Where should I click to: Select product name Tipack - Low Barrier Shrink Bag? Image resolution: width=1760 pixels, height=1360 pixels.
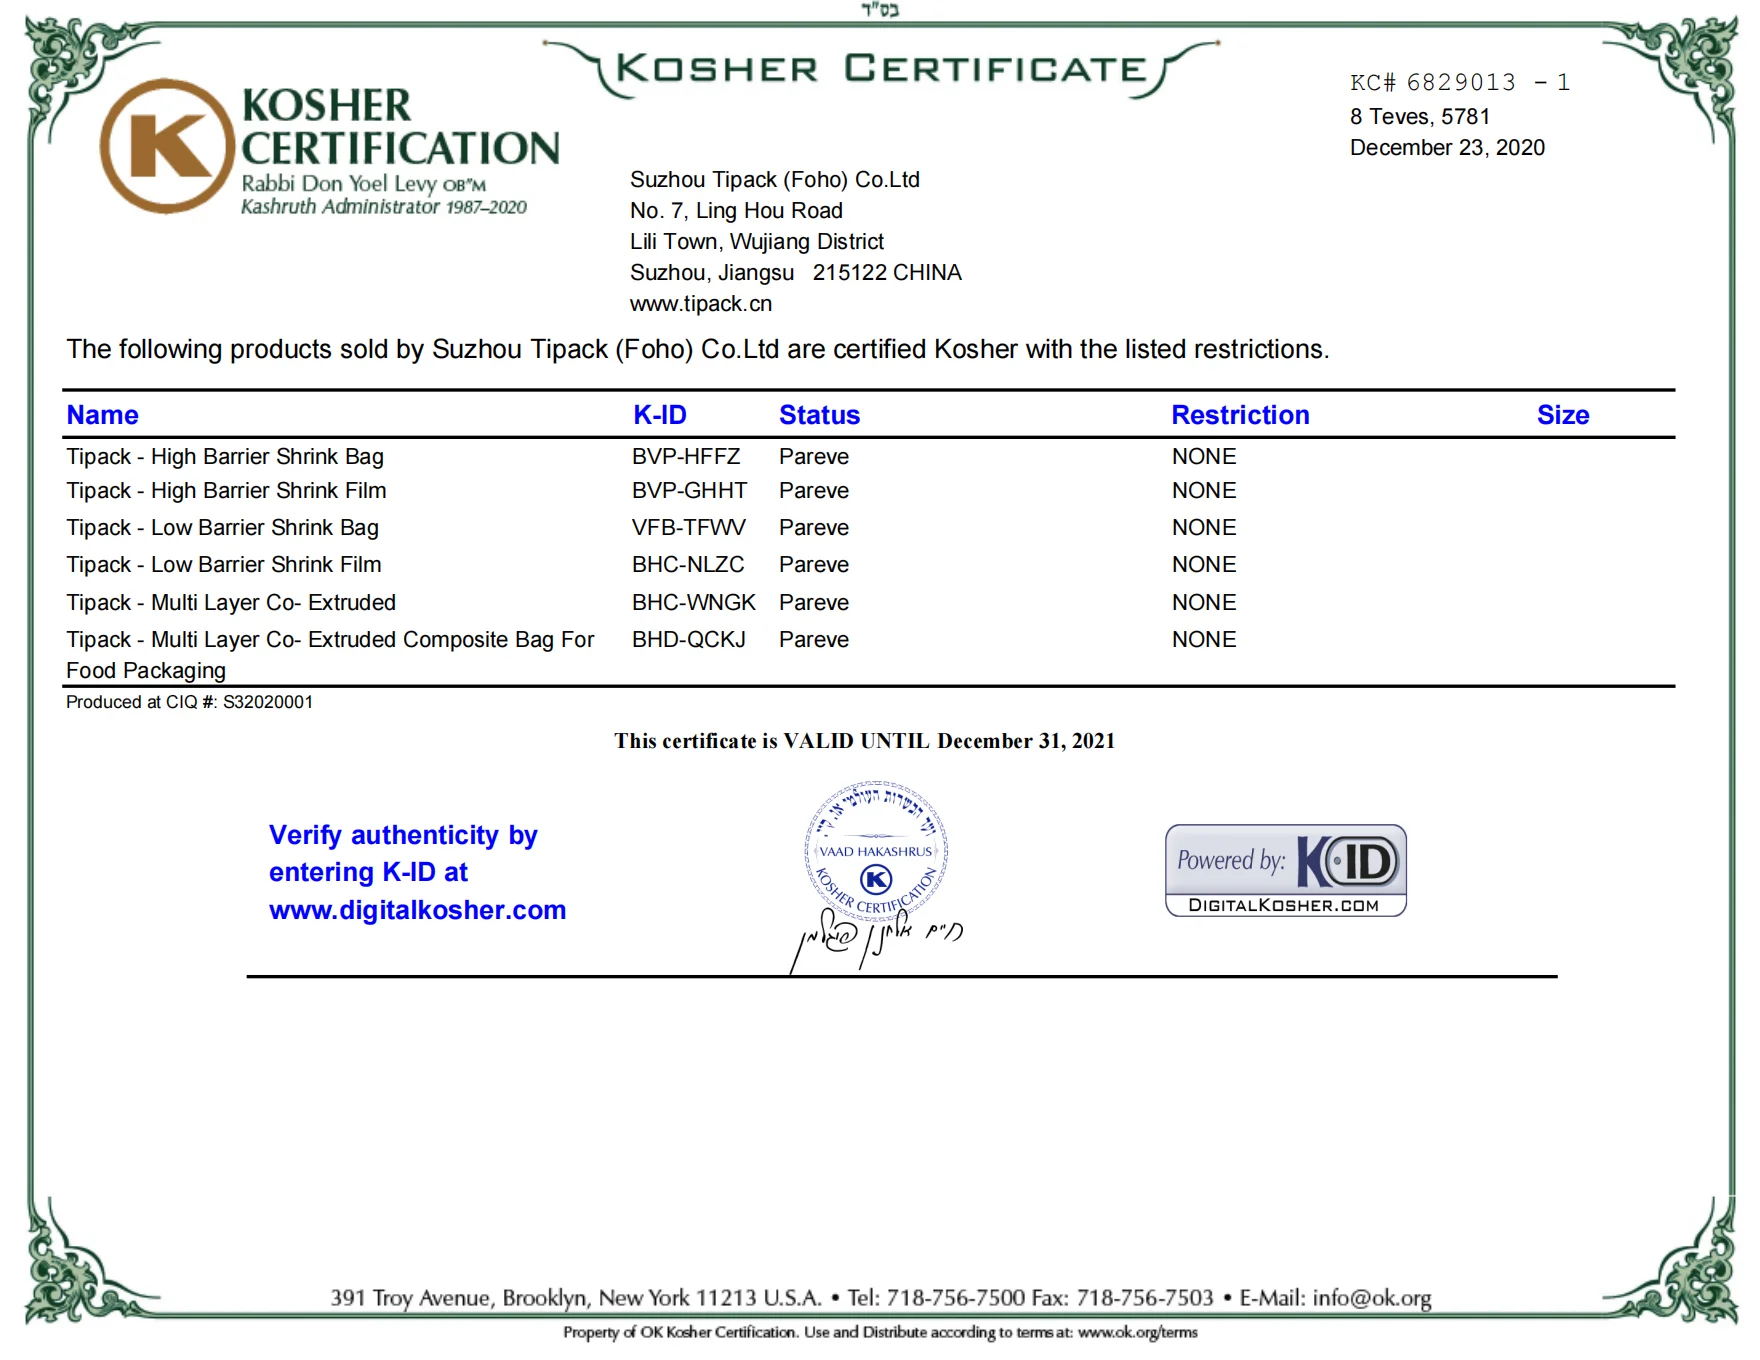(223, 528)
